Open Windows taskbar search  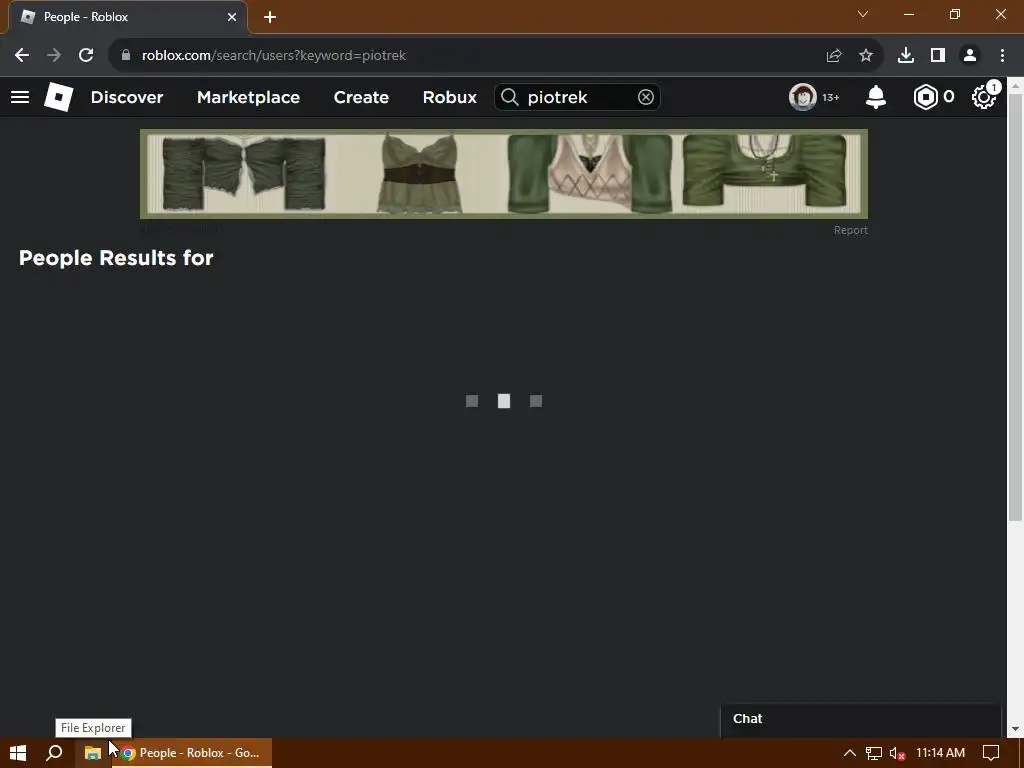(x=54, y=753)
